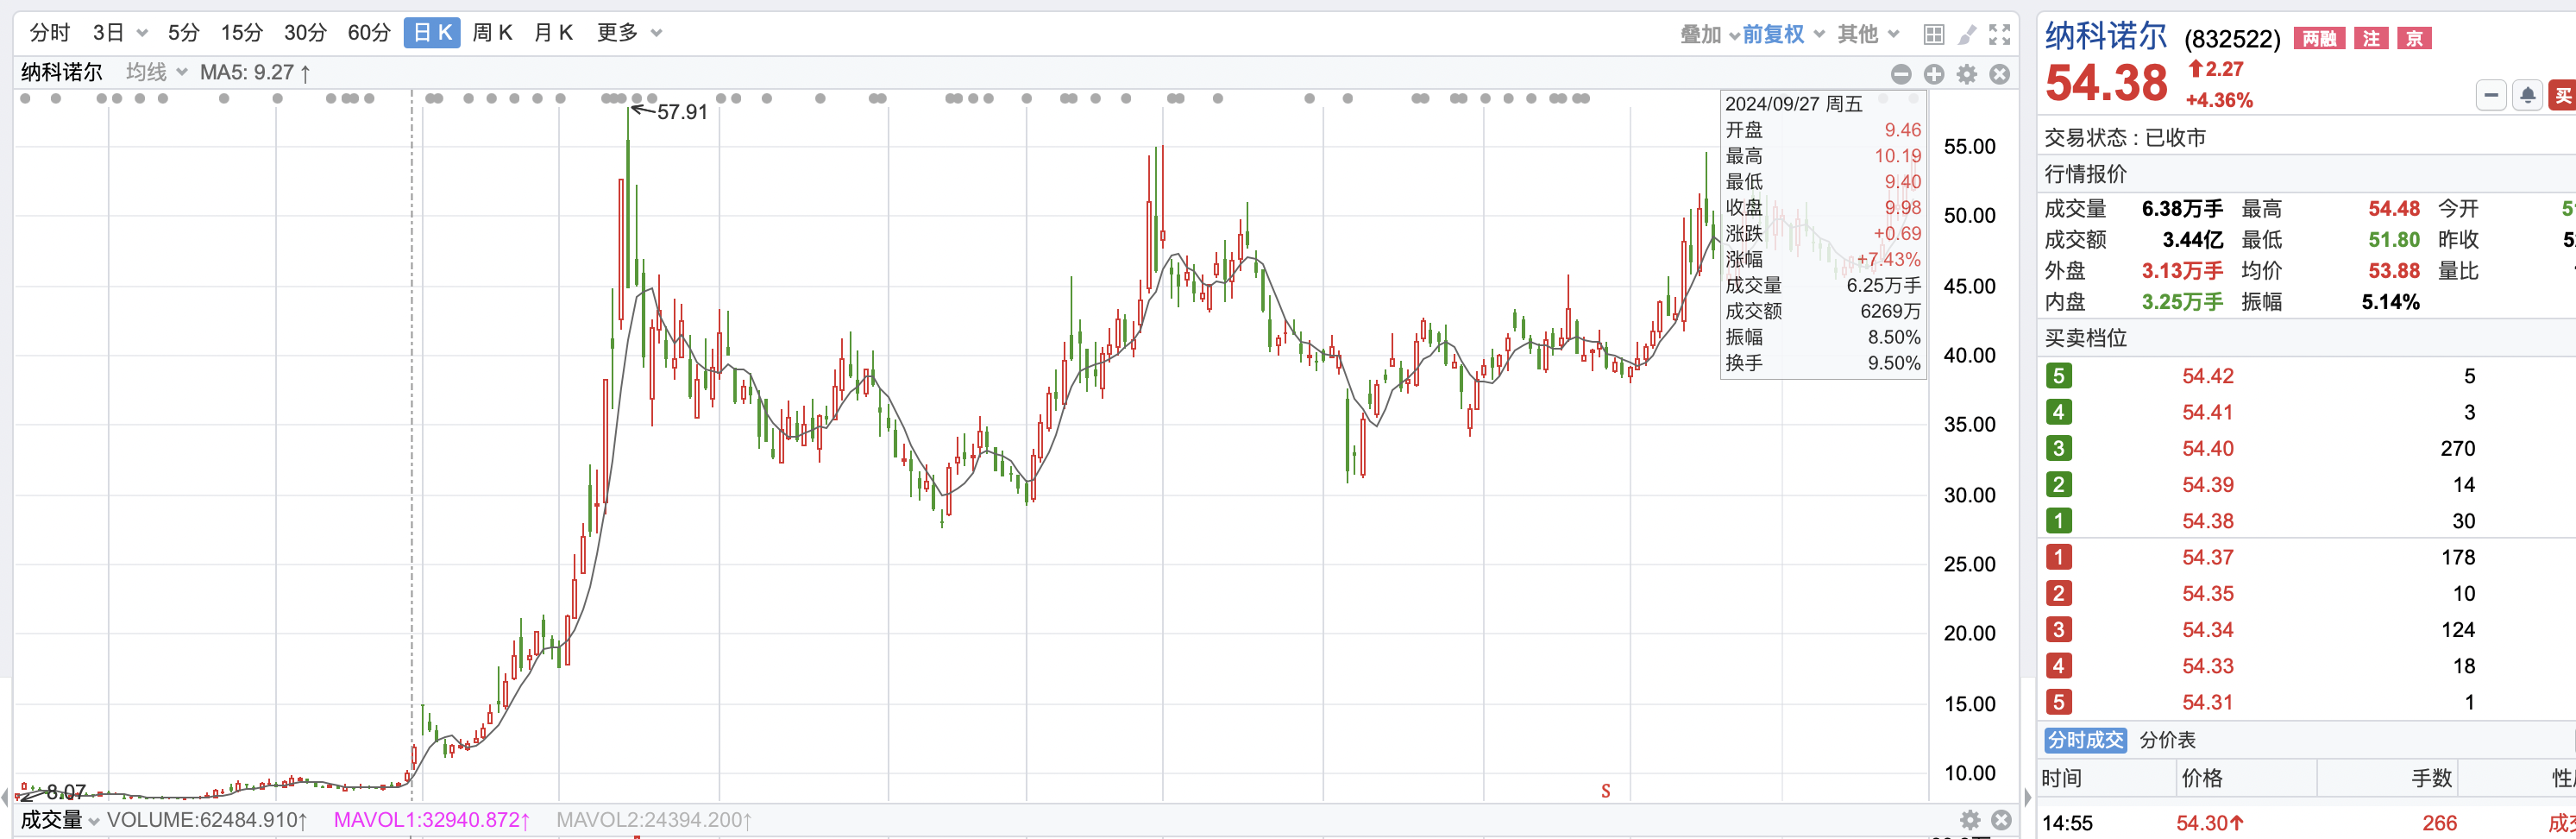The height and width of the screenshot is (839, 2576).
Task: Zoom out the K-line chart with minus icon
Action: [1901, 74]
